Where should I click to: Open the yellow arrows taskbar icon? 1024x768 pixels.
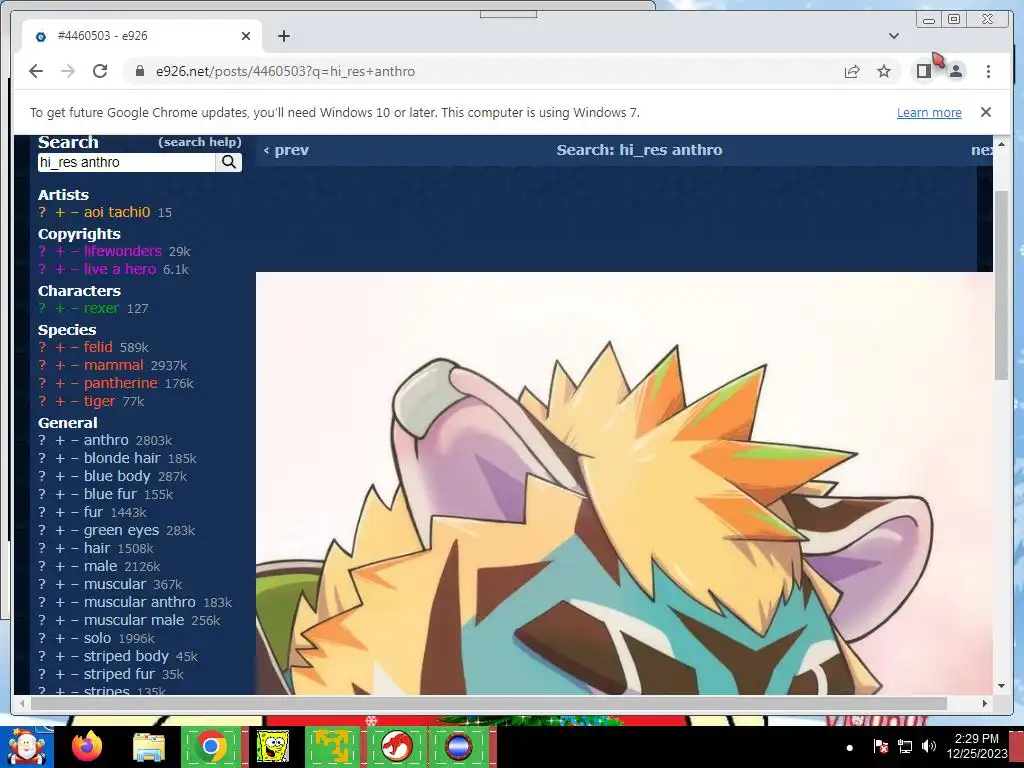click(332, 747)
